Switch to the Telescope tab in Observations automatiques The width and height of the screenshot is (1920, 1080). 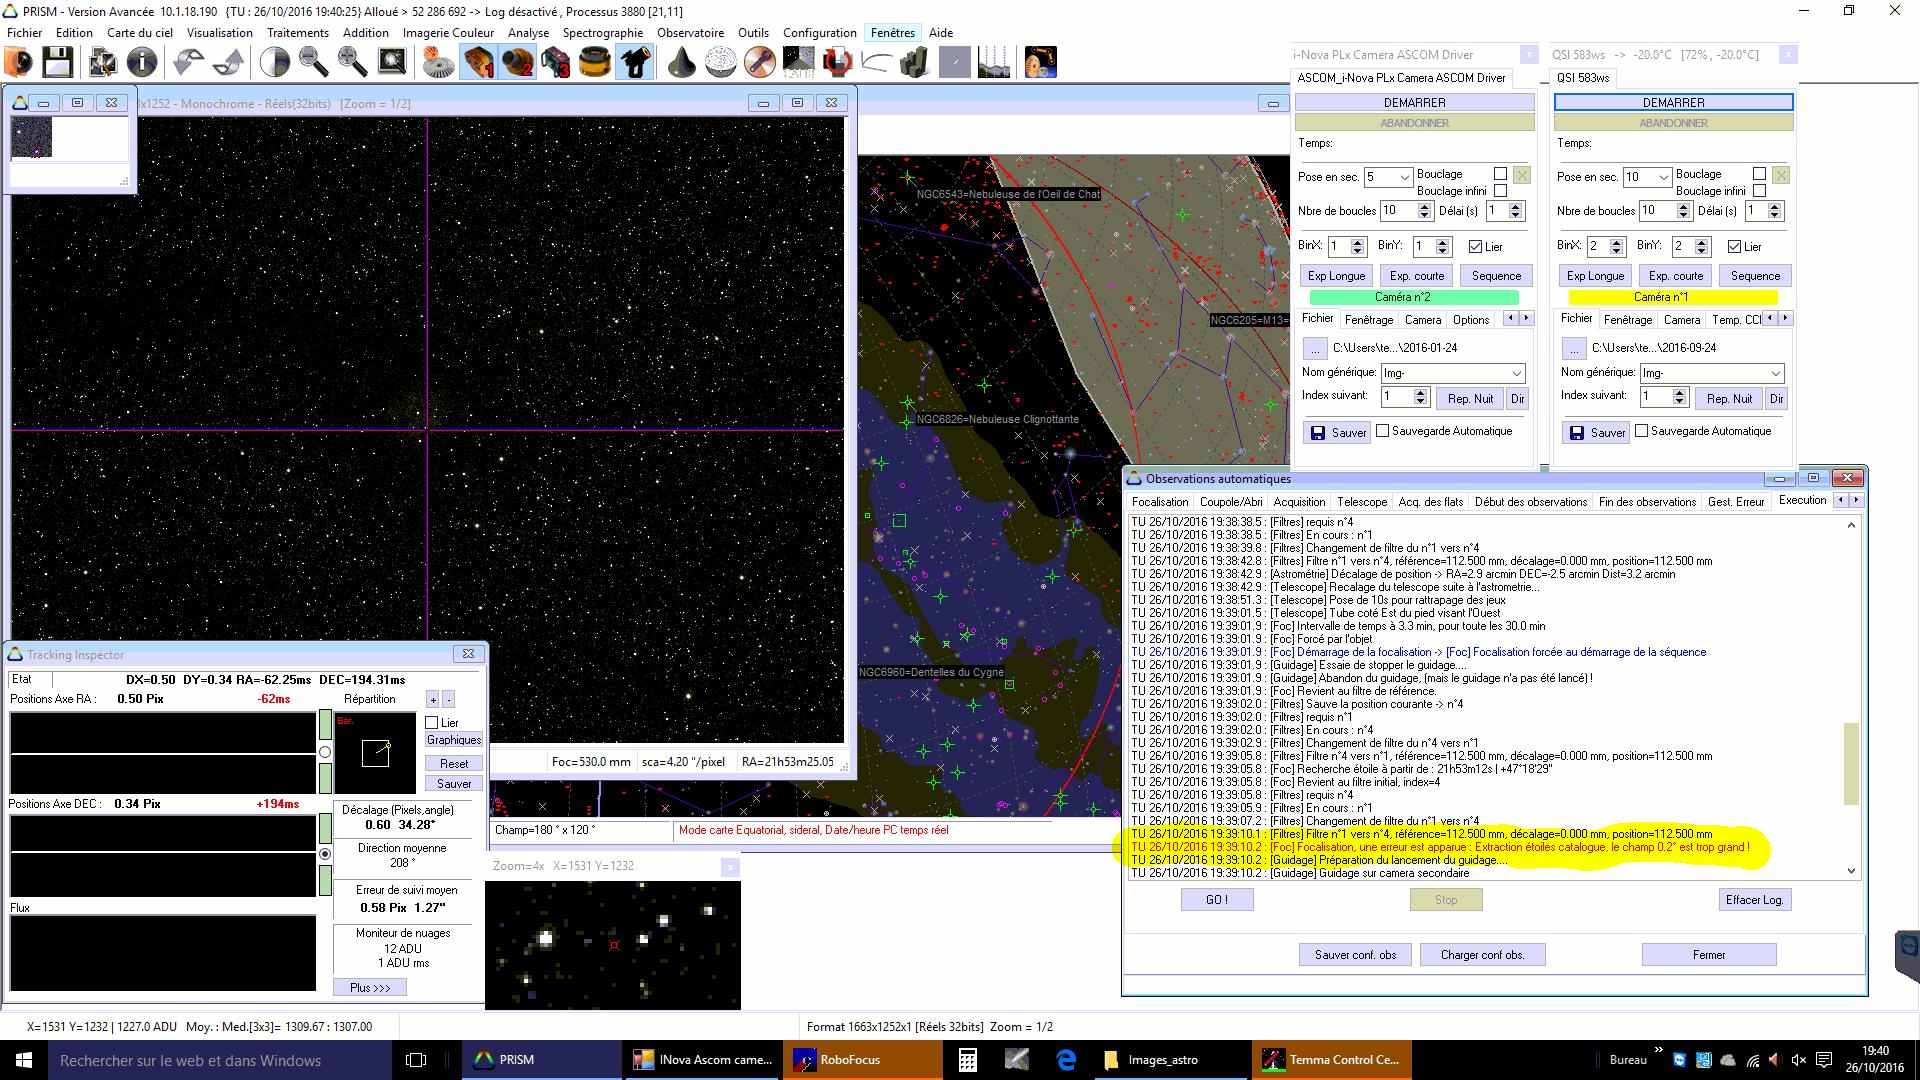tap(1361, 502)
